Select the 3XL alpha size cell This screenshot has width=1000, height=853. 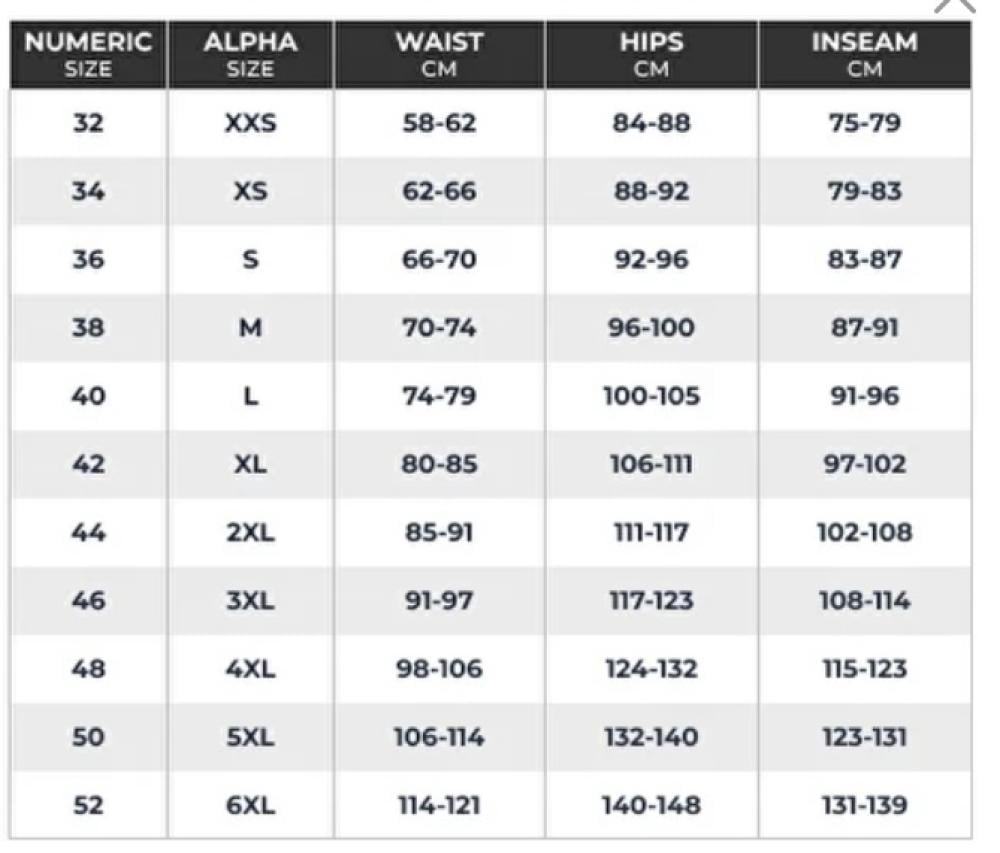(x=250, y=601)
